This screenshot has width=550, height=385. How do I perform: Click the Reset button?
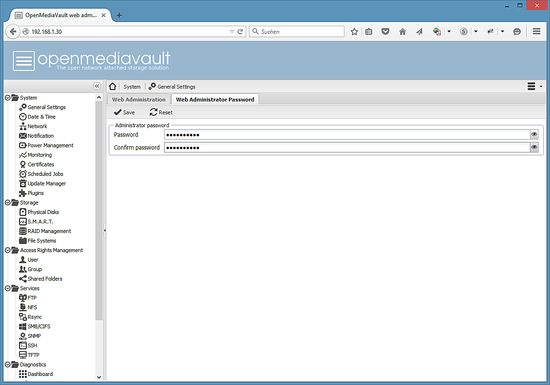[x=161, y=113]
